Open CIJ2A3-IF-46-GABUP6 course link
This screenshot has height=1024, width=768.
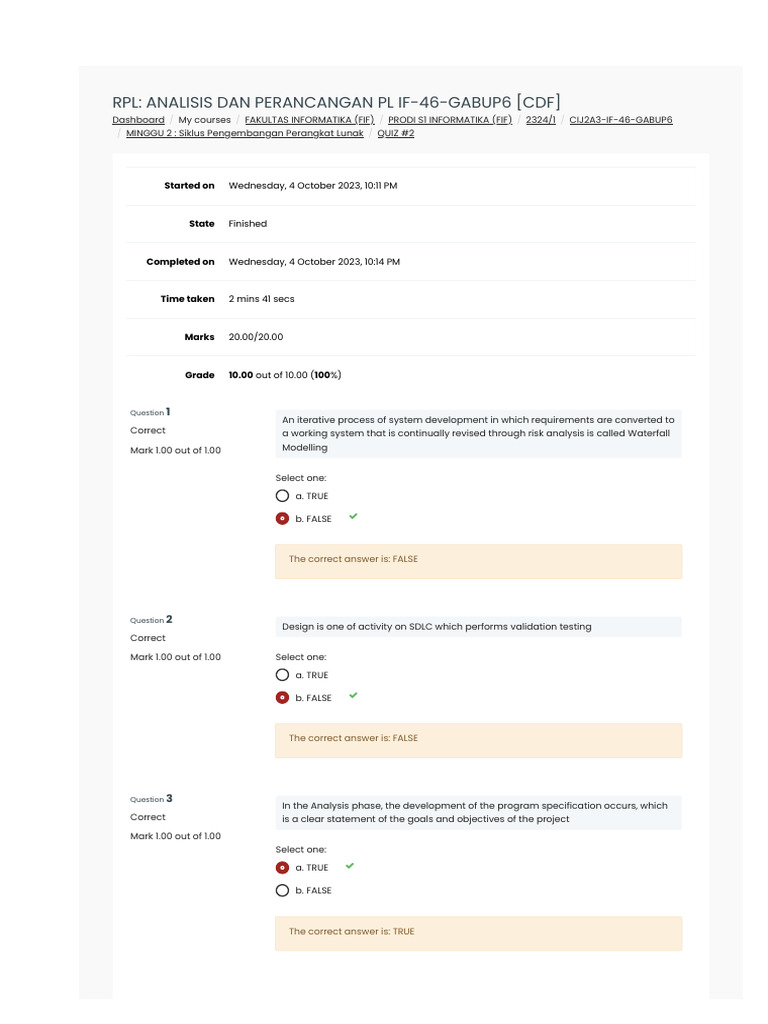click(x=621, y=120)
